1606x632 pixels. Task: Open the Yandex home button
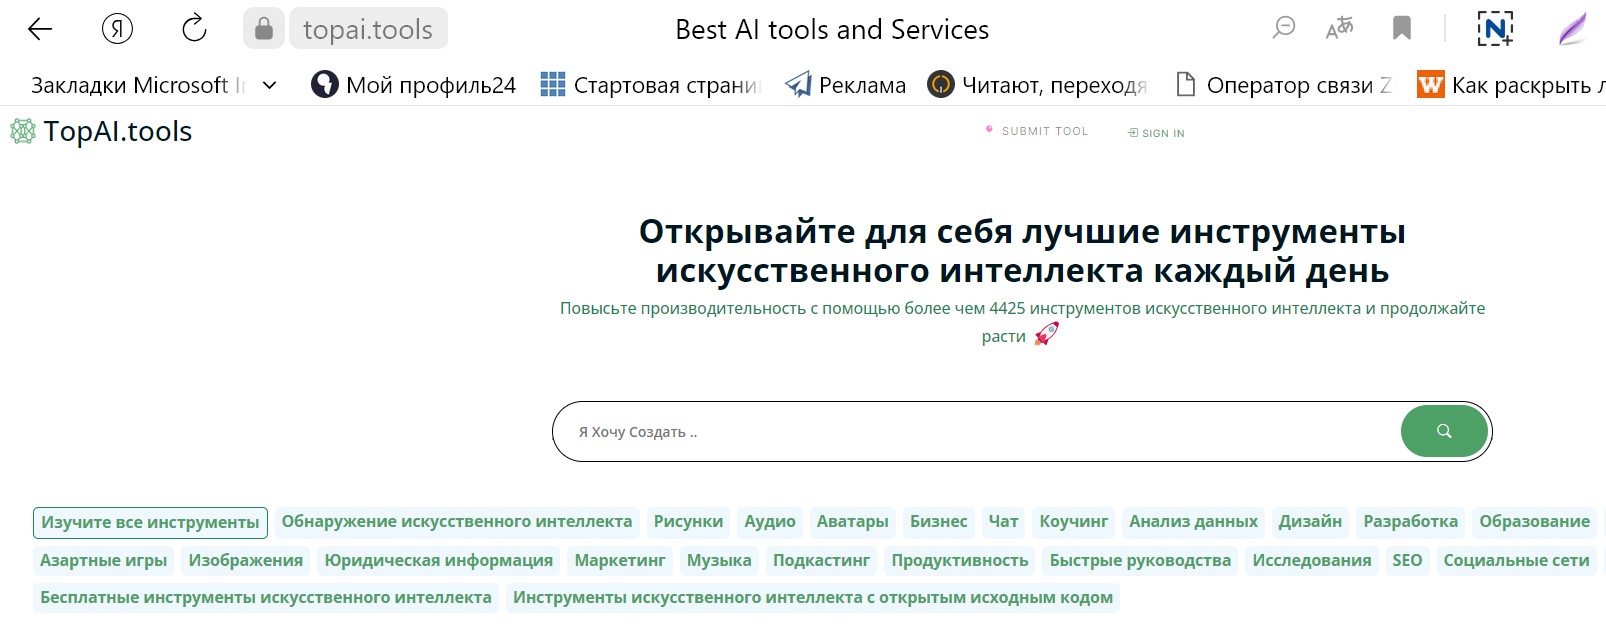pyautogui.click(x=117, y=29)
